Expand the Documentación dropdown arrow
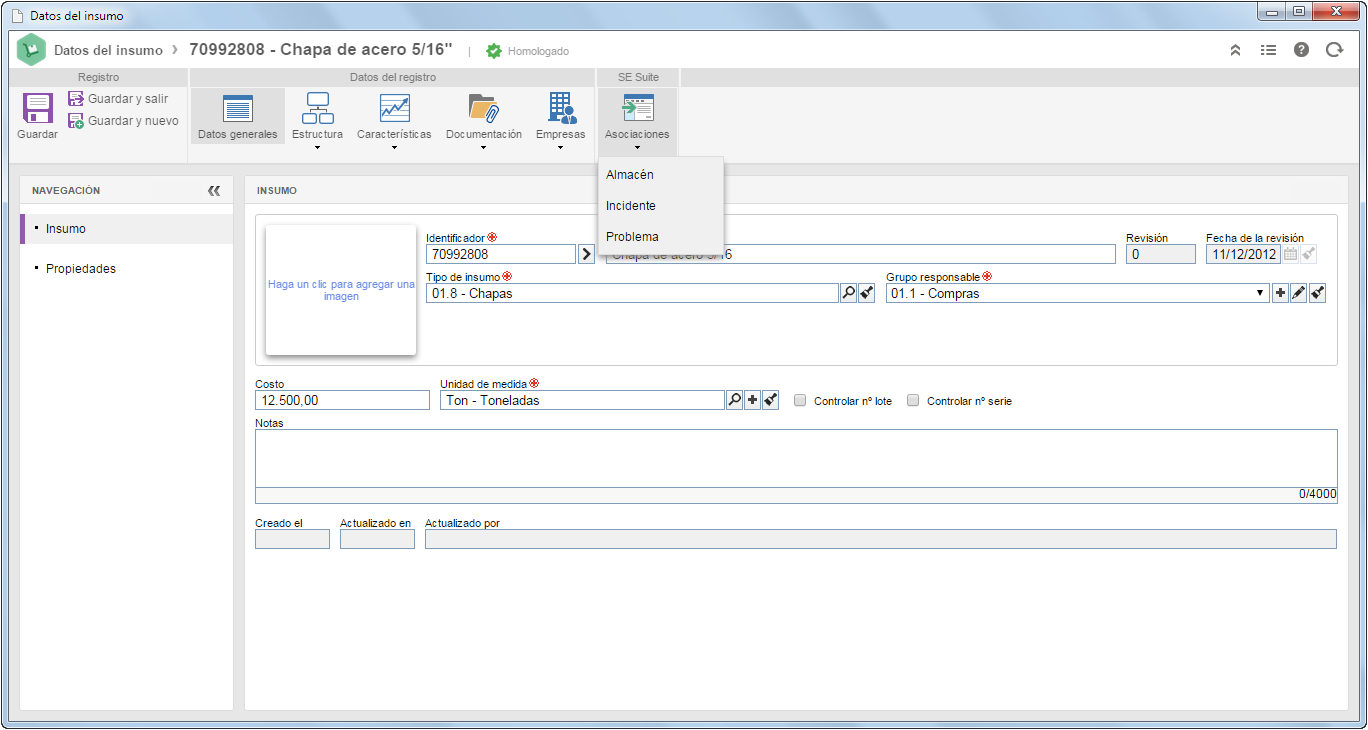The height and width of the screenshot is (730, 1368). (x=483, y=148)
